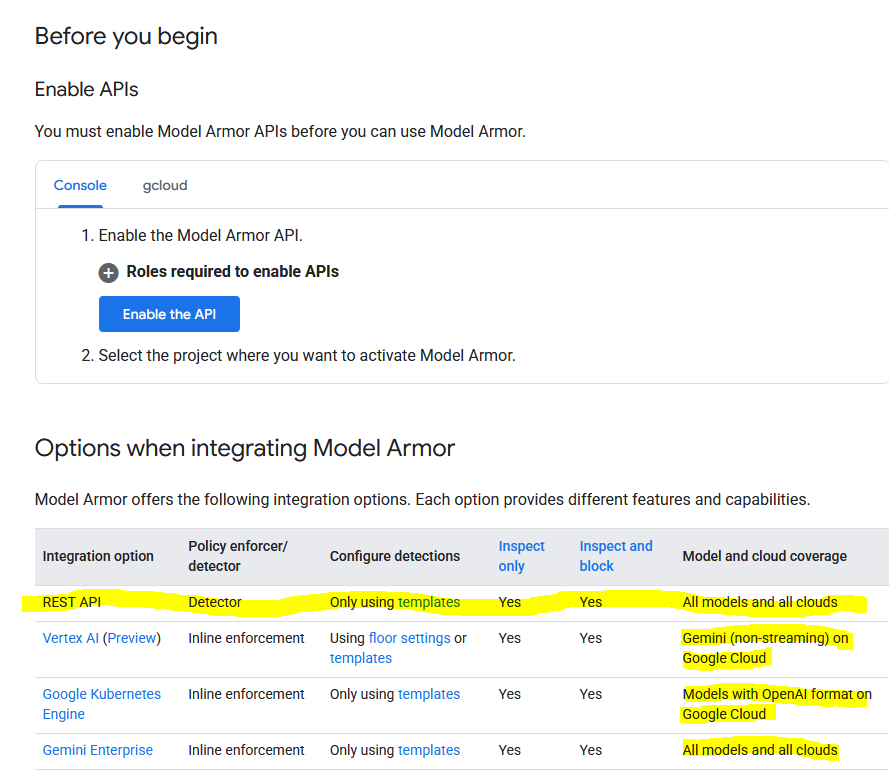Click Inspect only 'Yes' in REST API row

click(x=509, y=602)
